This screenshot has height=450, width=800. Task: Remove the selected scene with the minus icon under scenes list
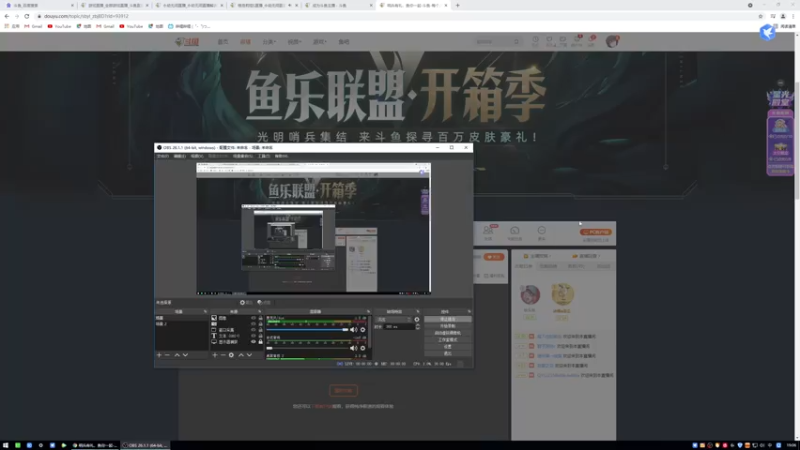[167, 355]
